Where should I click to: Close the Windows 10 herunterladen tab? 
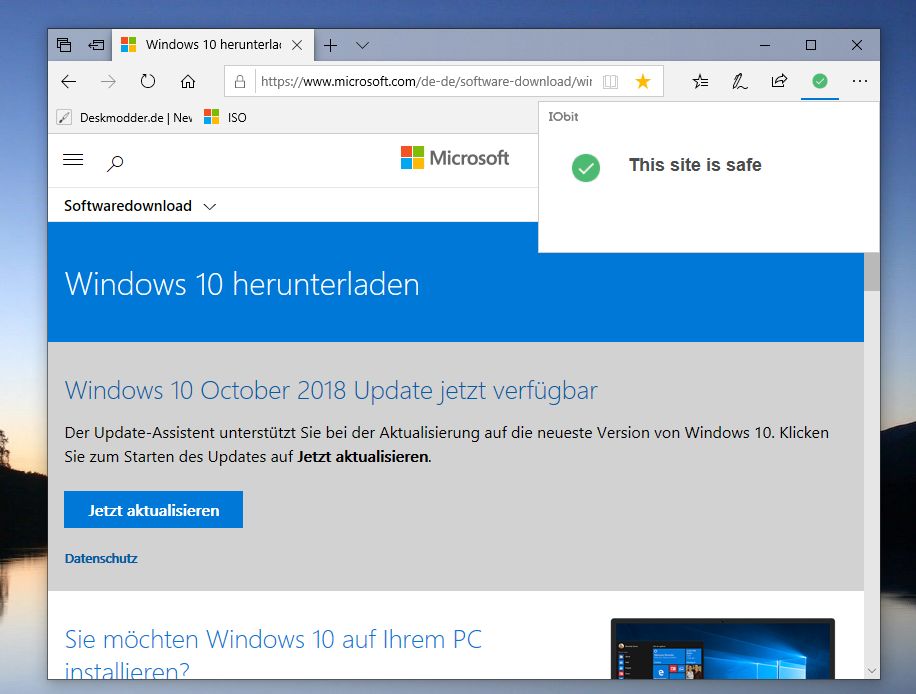click(x=297, y=45)
